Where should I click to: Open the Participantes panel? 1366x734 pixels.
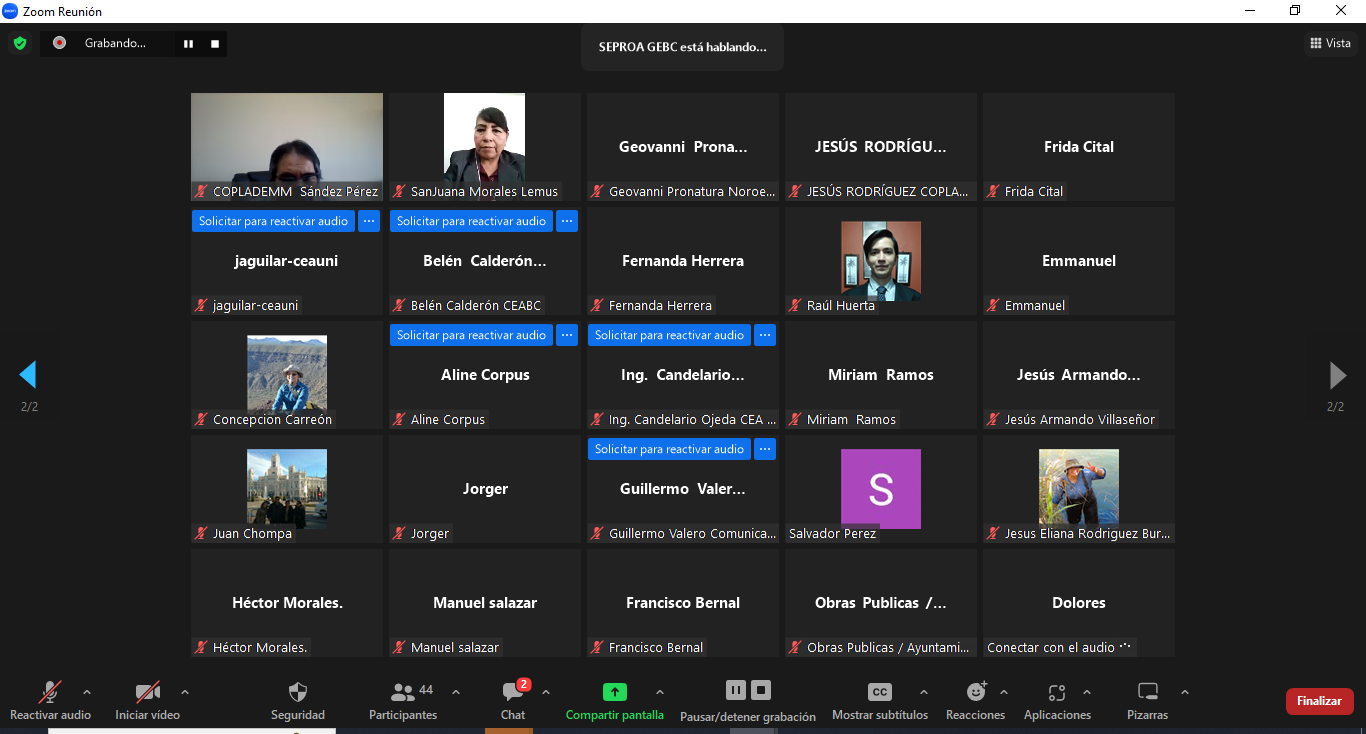tap(403, 692)
